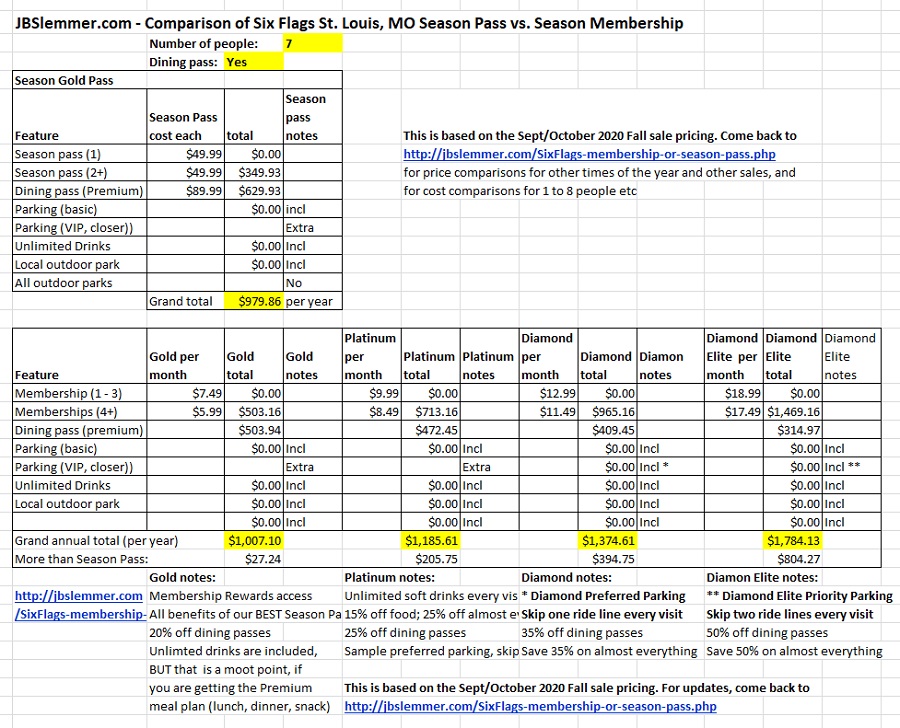Select the $17.49 Diamond Elite per month cell

[734, 412]
